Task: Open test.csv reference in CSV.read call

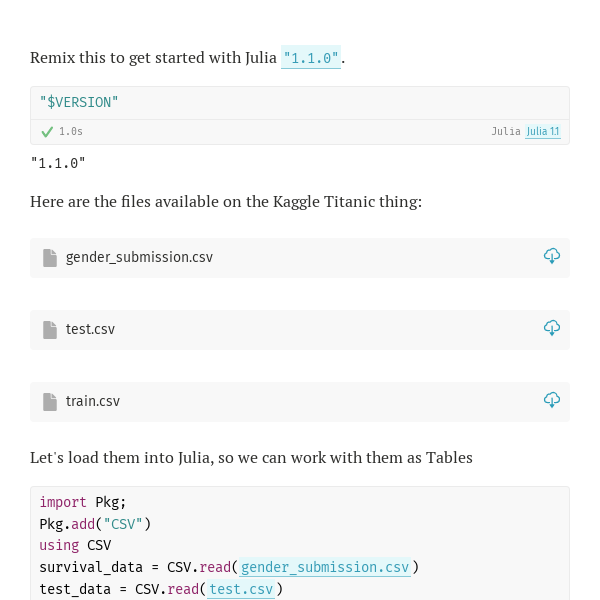Action: click(241, 589)
